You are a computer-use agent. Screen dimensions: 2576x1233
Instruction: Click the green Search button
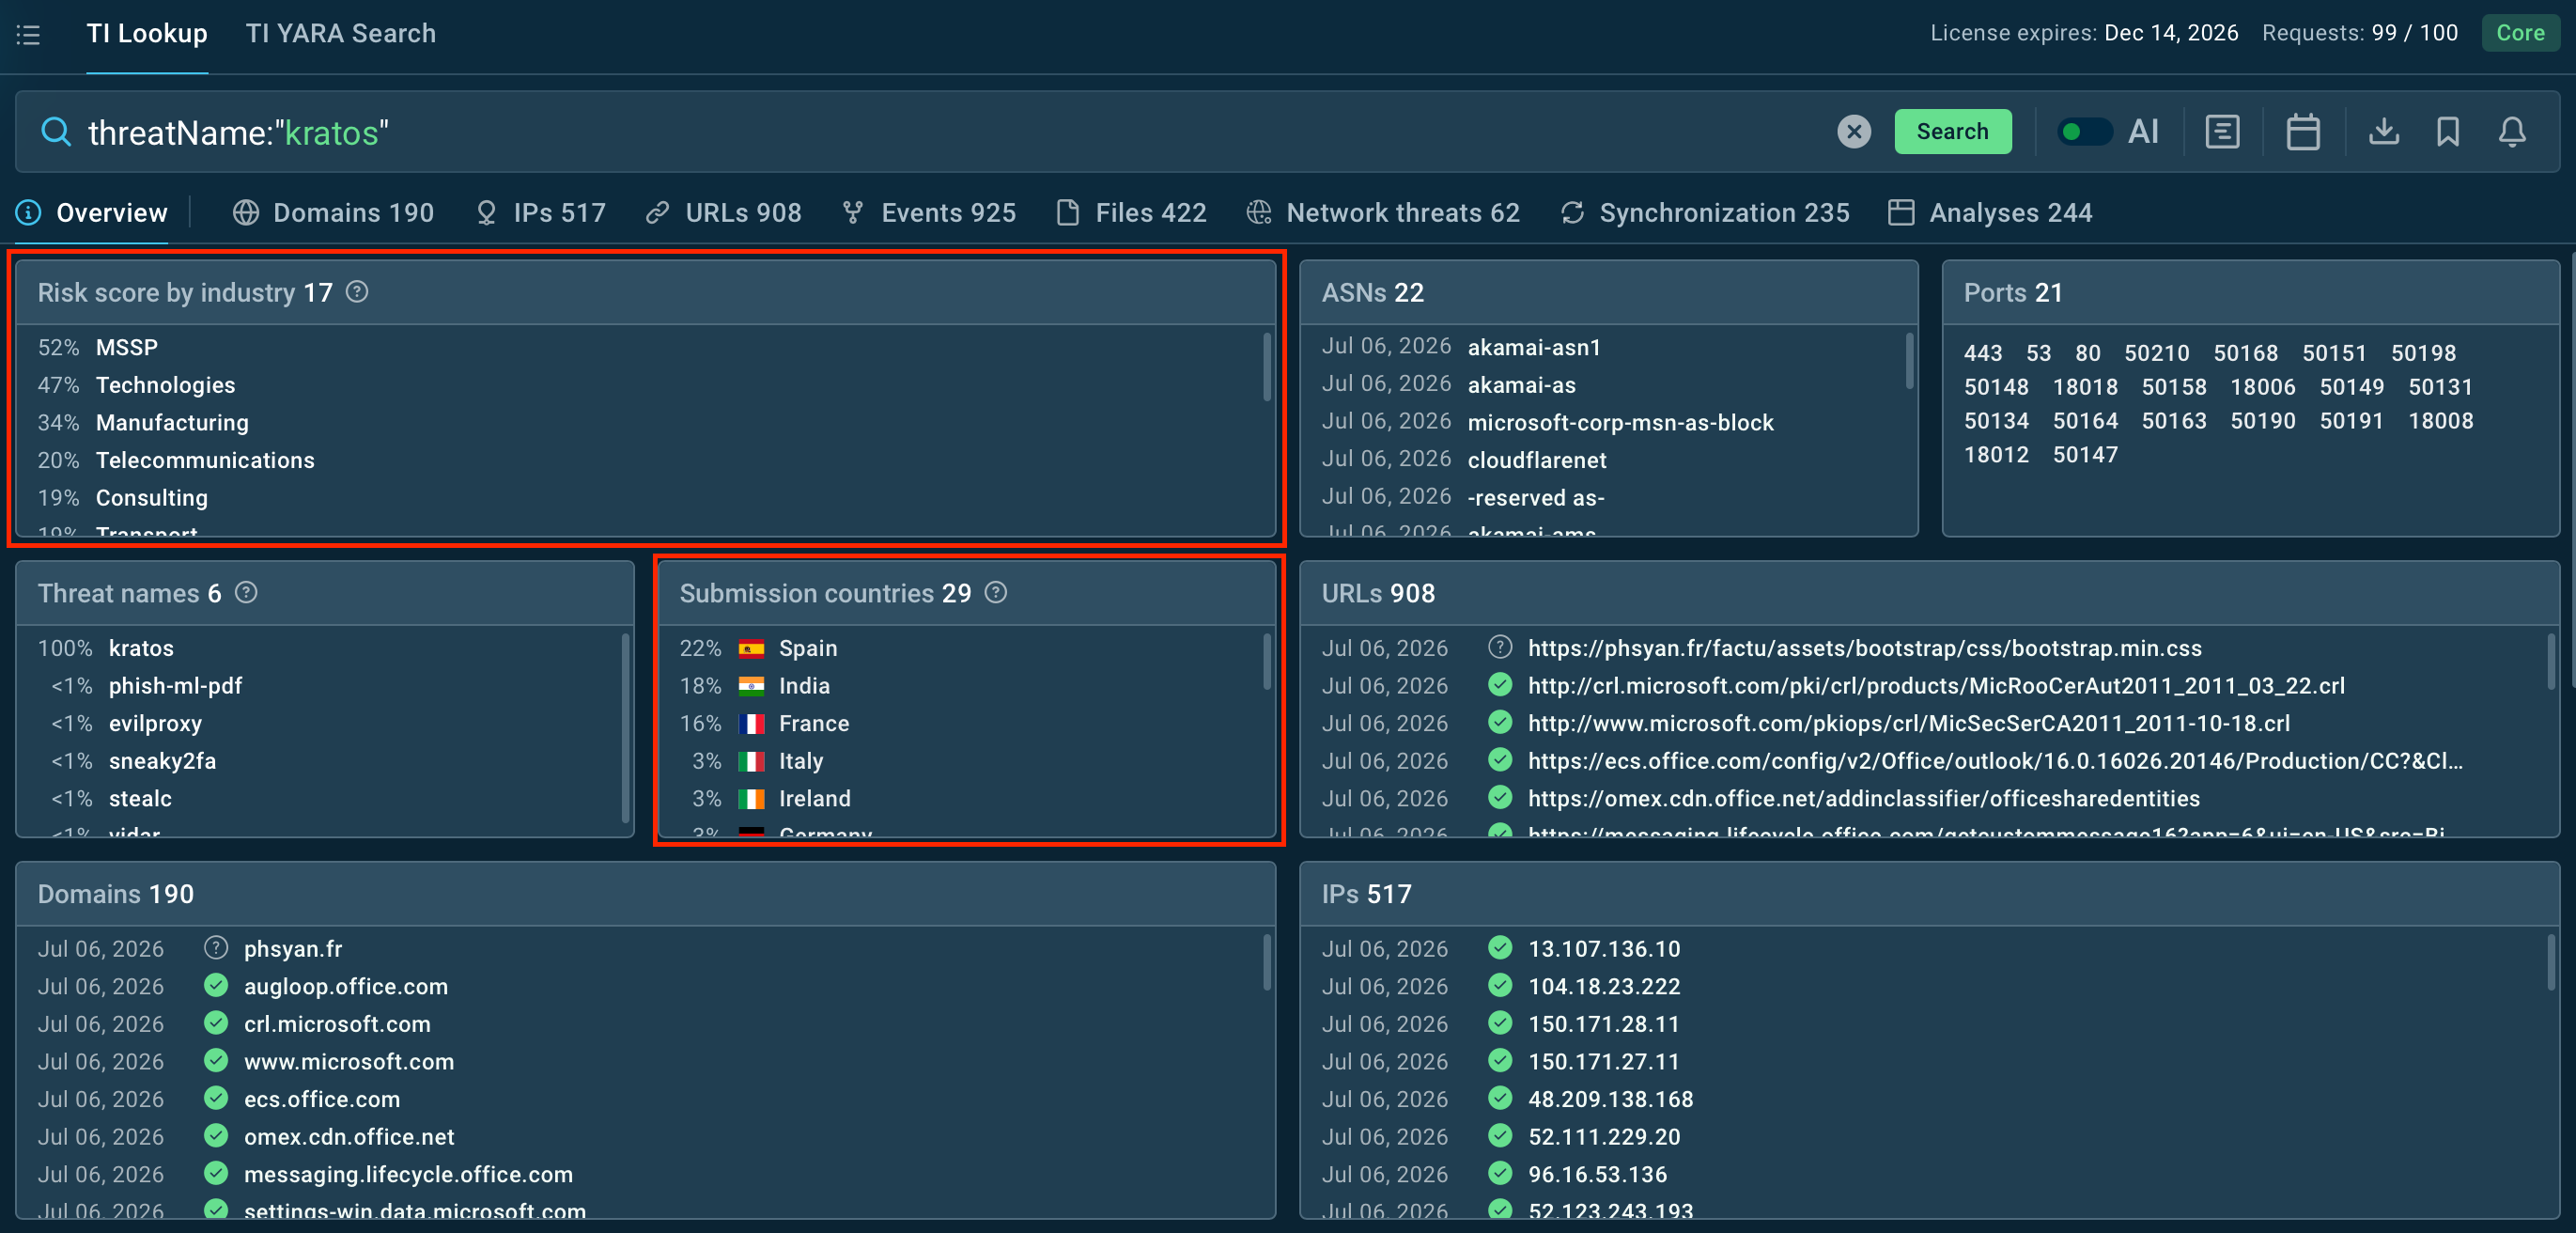pyautogui.click(x=1952, y=132)
